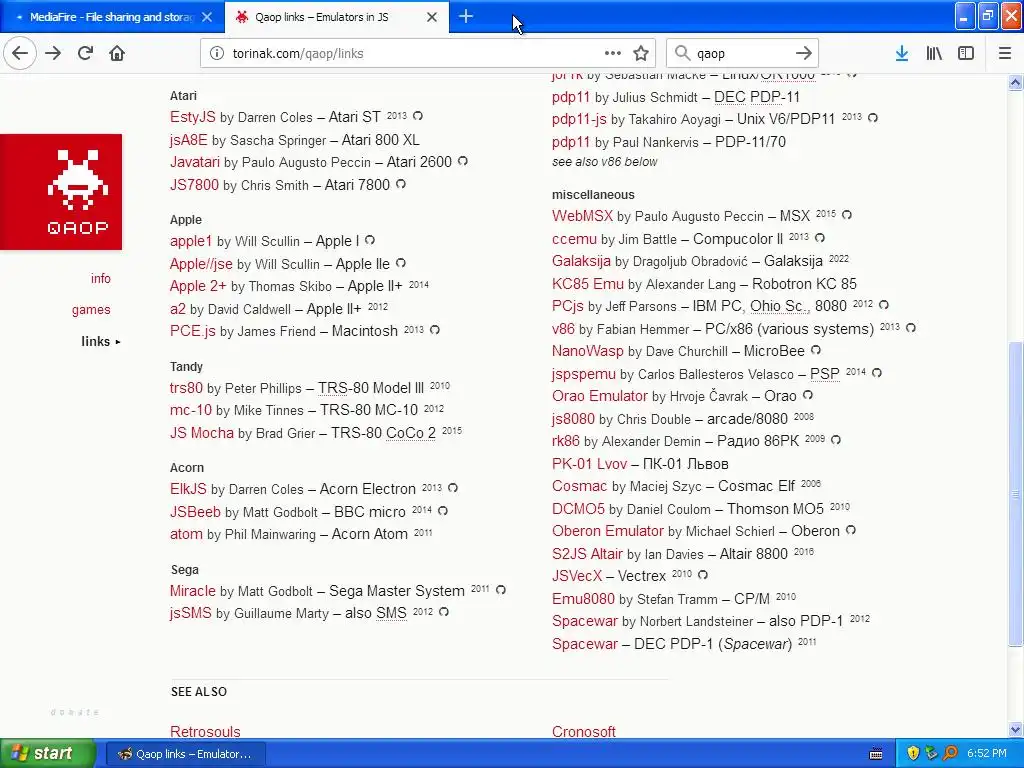This screenshot has height=768, width=1024.
Task: Select the Qaop links tab
Action: point(336,17)
